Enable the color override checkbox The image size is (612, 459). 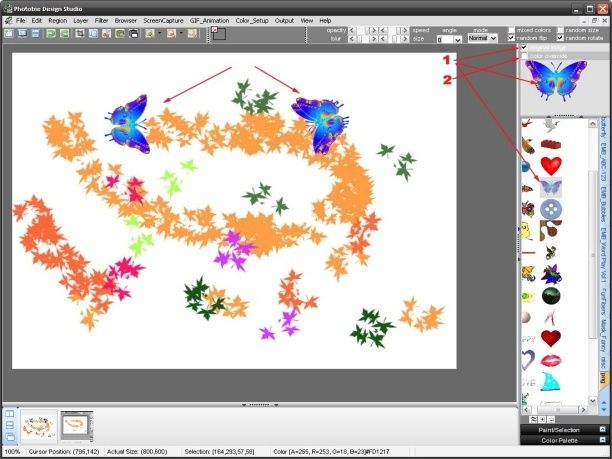point(523,55)
